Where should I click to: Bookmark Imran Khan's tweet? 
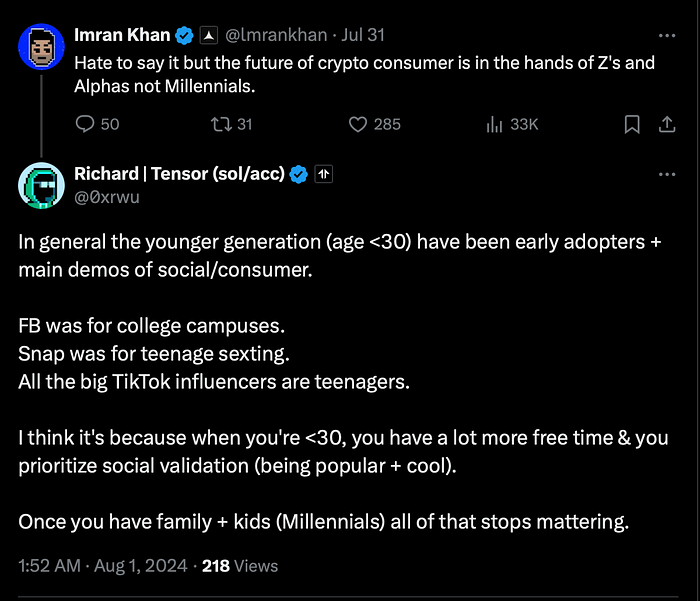tap(631, 124)
